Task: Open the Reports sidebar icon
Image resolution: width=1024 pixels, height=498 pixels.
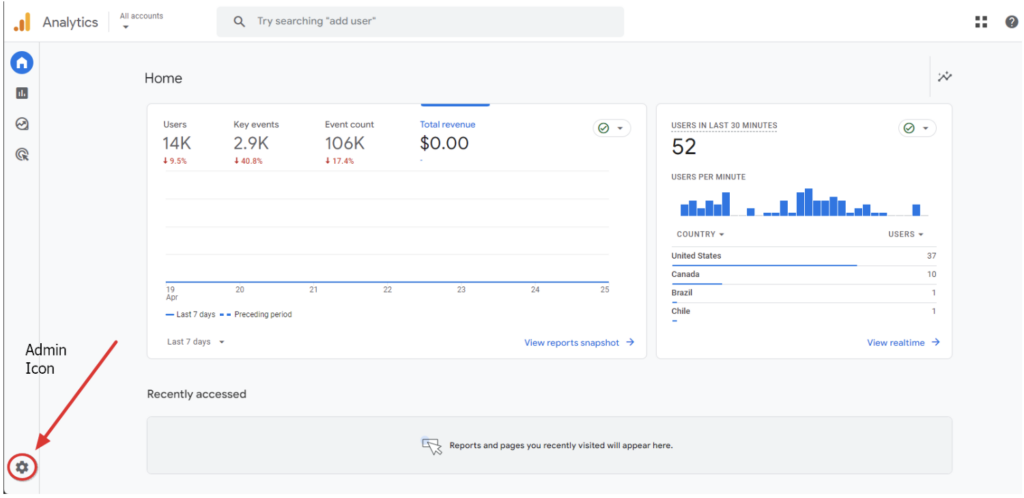Action: point(22,93)
